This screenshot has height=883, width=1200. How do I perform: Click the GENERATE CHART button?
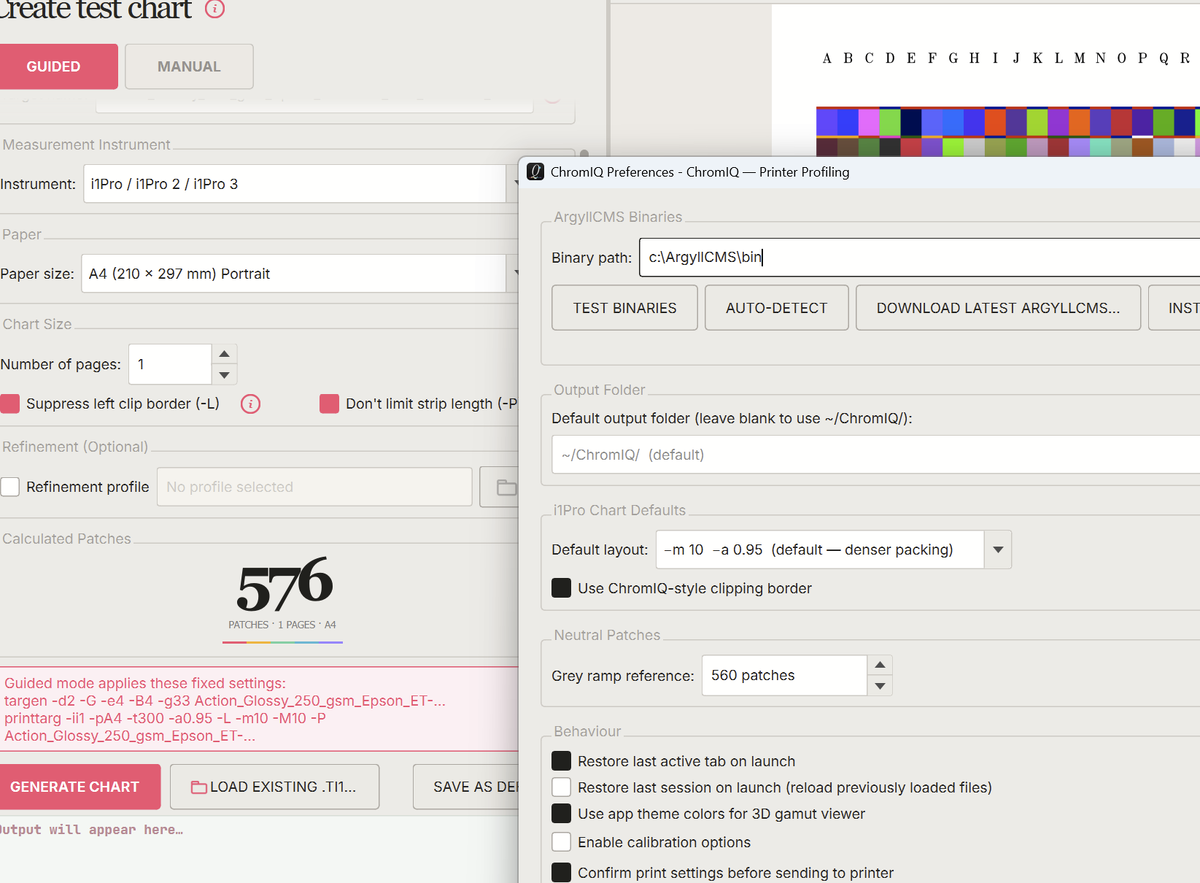78,787
